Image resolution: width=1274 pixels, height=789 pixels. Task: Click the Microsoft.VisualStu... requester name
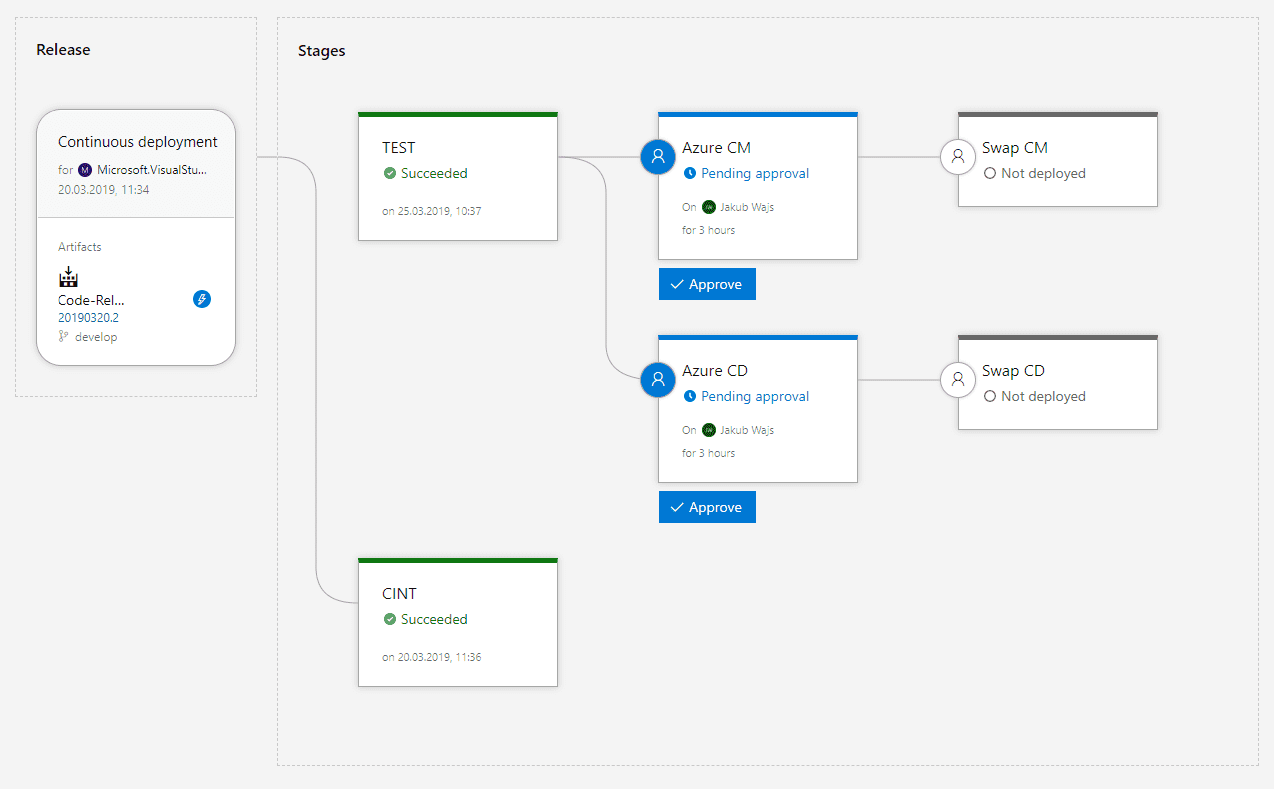(x=152, y=170)
